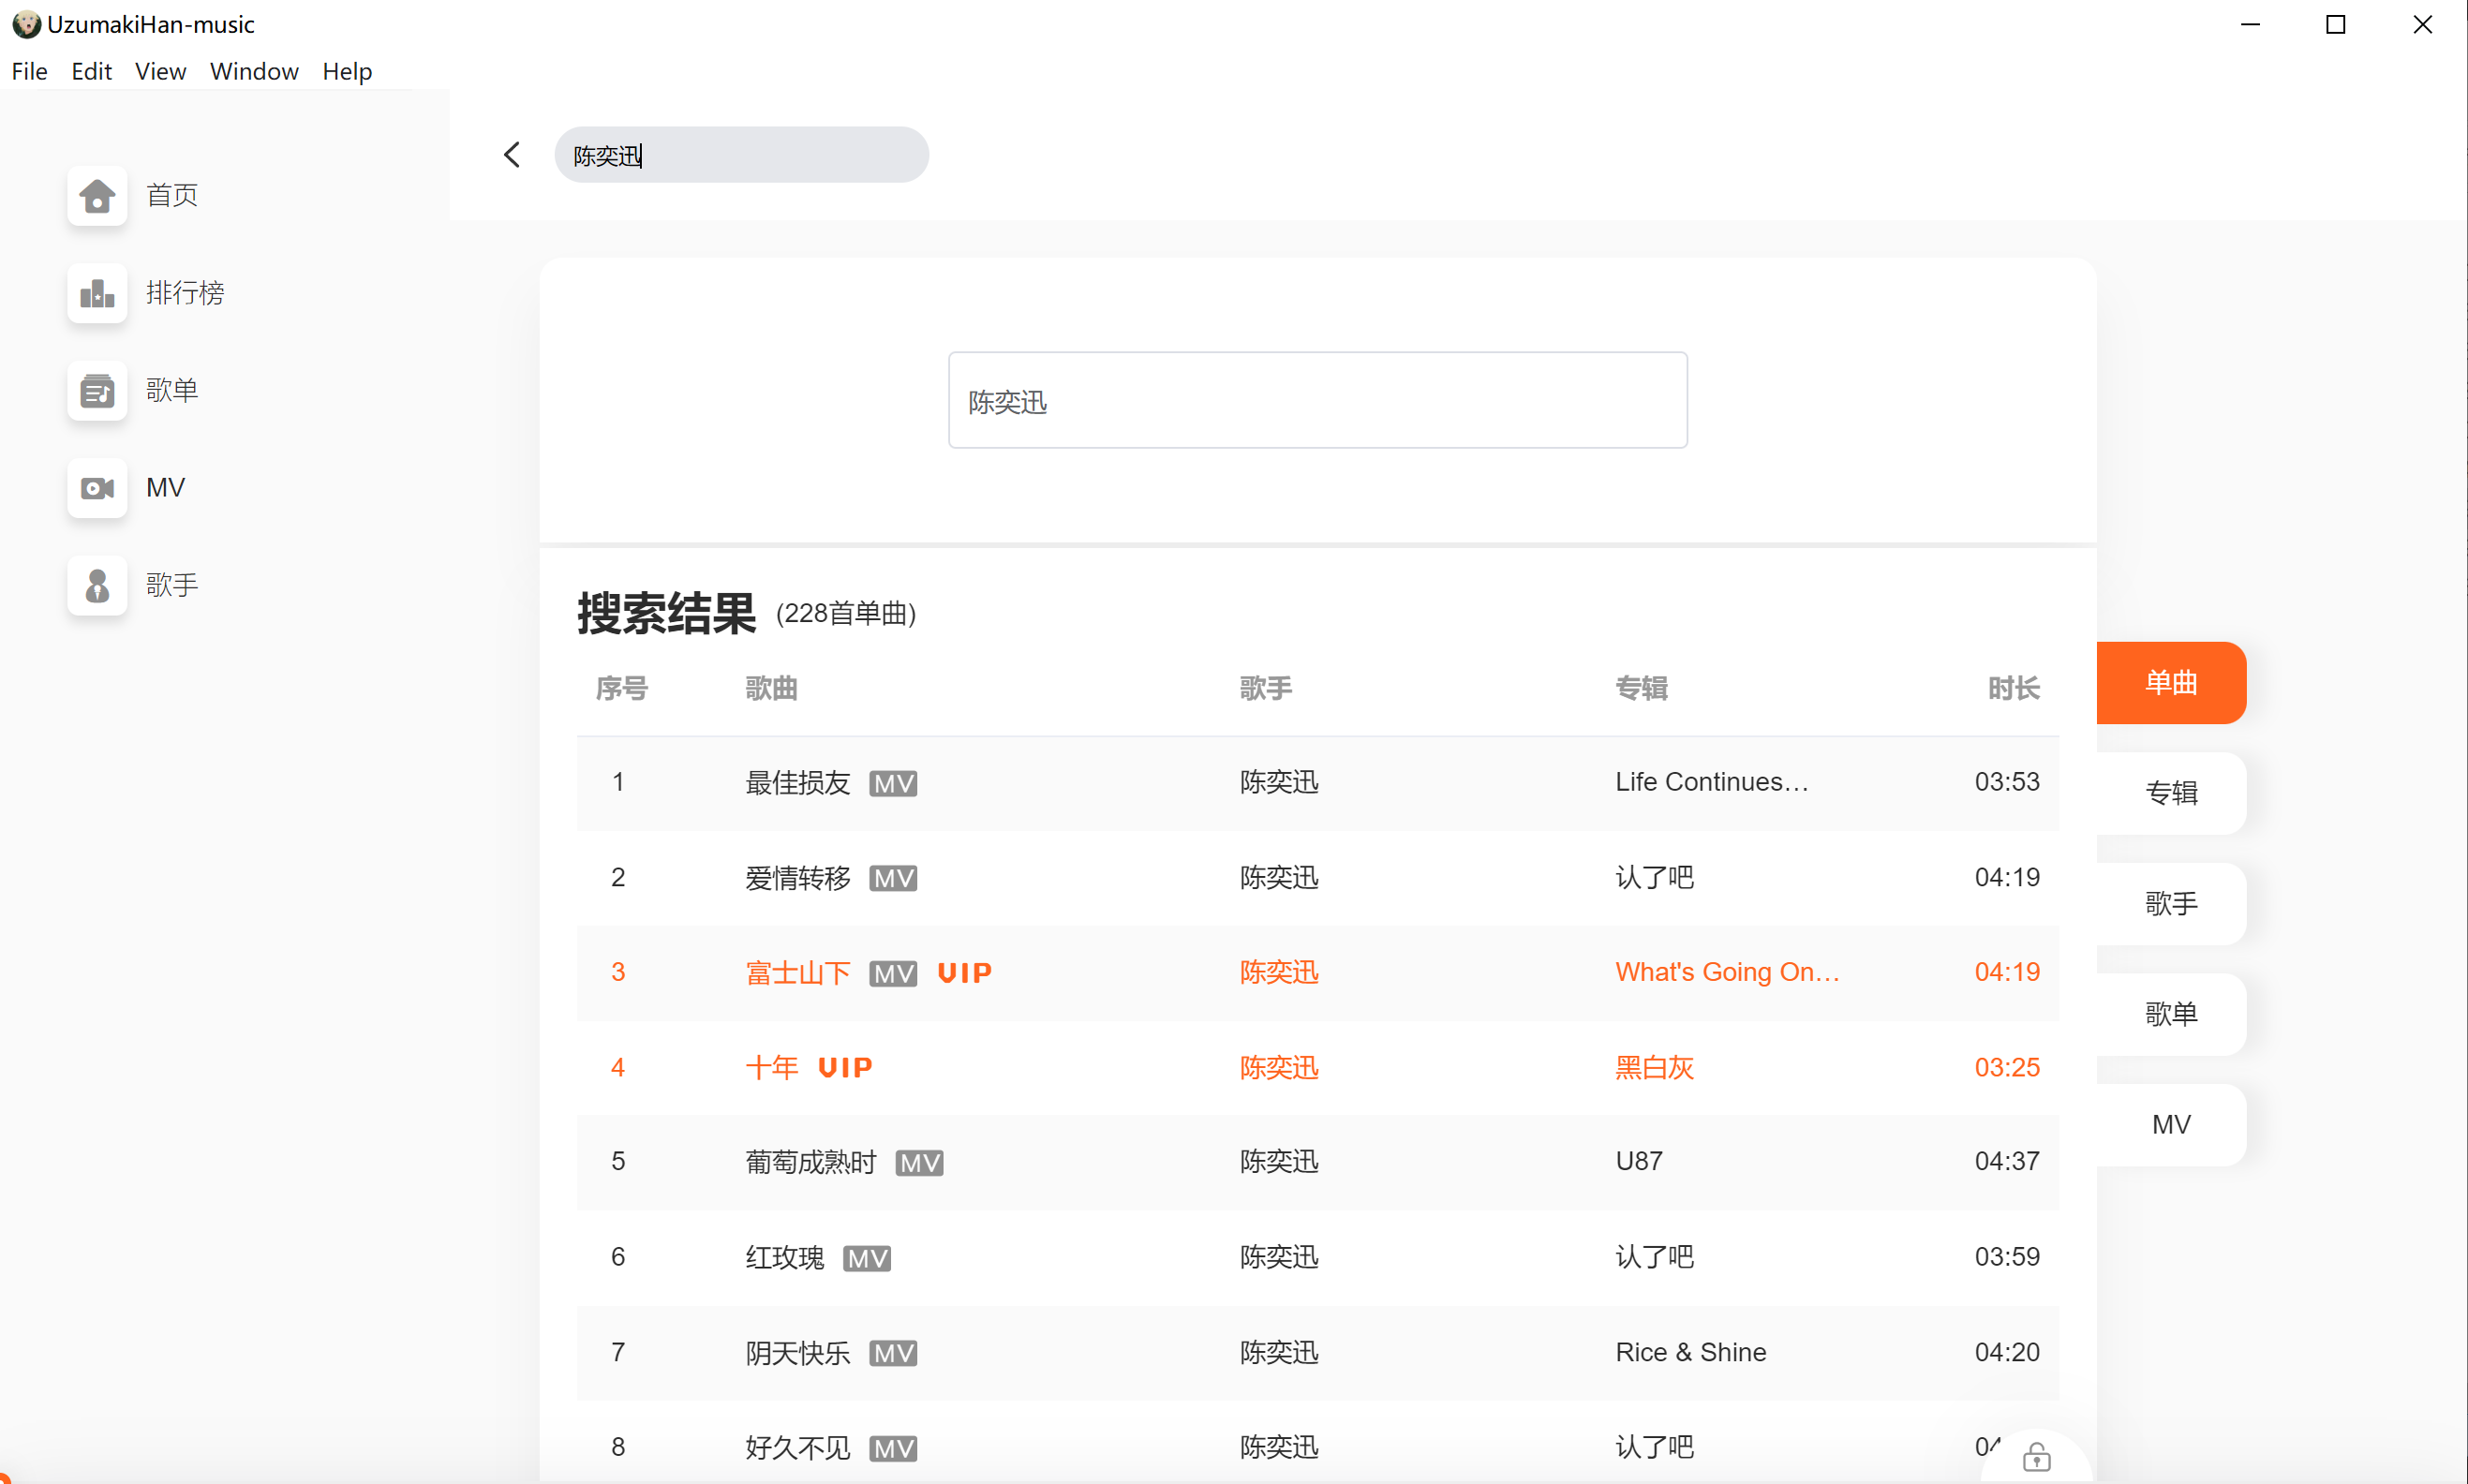The width and height of the screenshot is (2468, 1484).
Task: Open the rankings (排行榜) chart icon
Action: 97,293
